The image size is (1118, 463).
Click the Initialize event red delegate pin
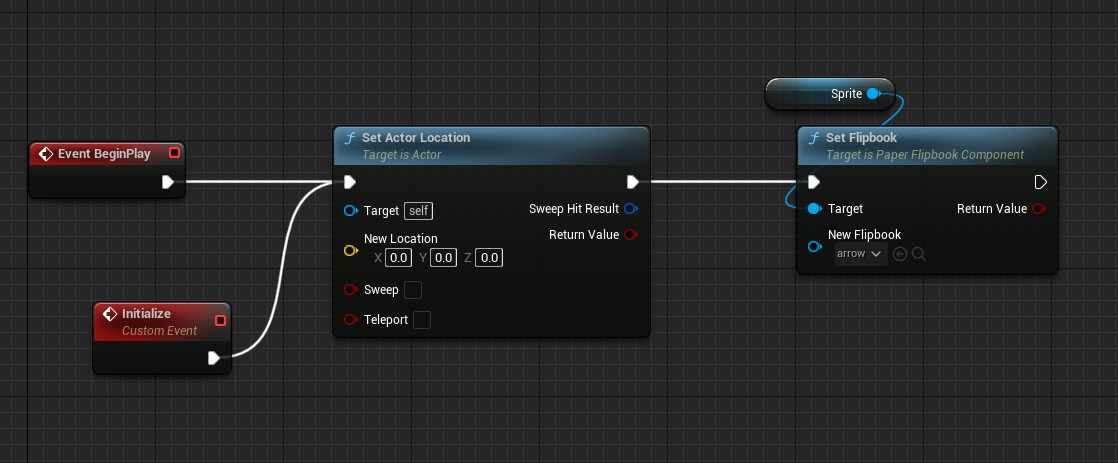pyautogui.click(x=221, y=321)
